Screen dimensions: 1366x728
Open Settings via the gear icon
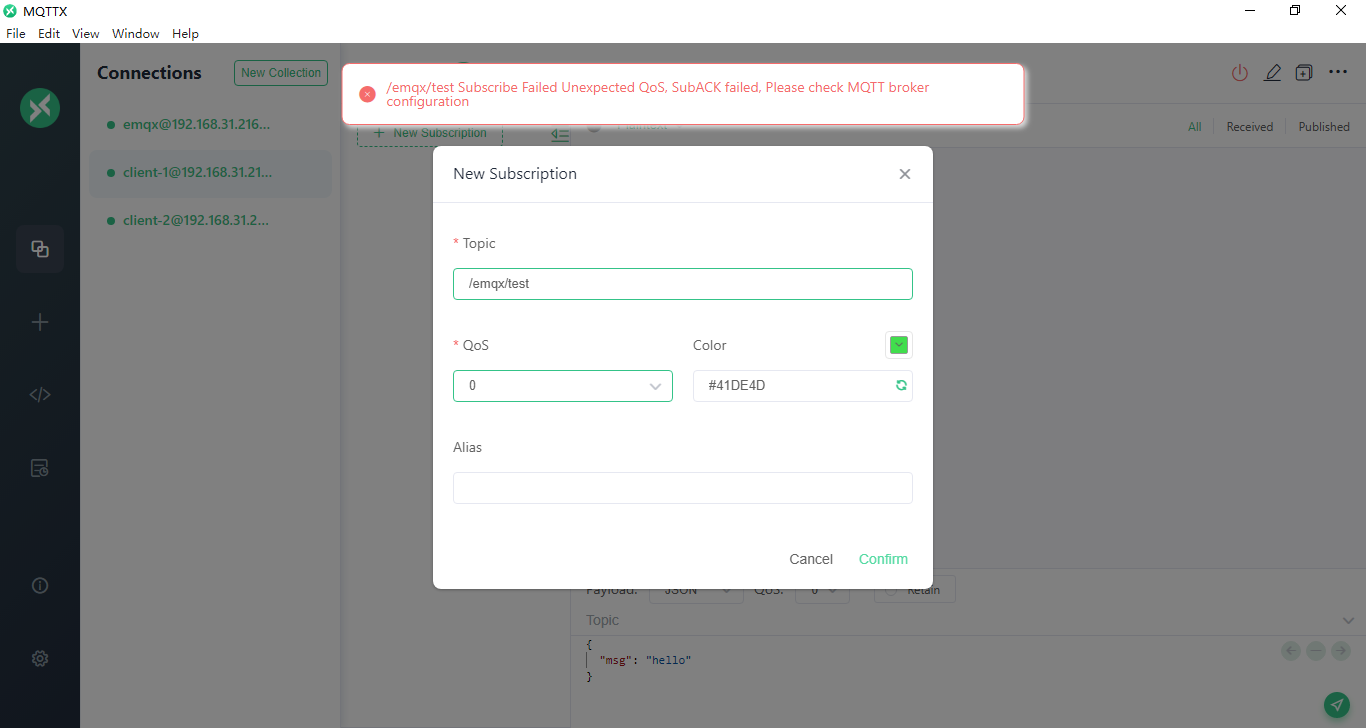tap(40, 659)
